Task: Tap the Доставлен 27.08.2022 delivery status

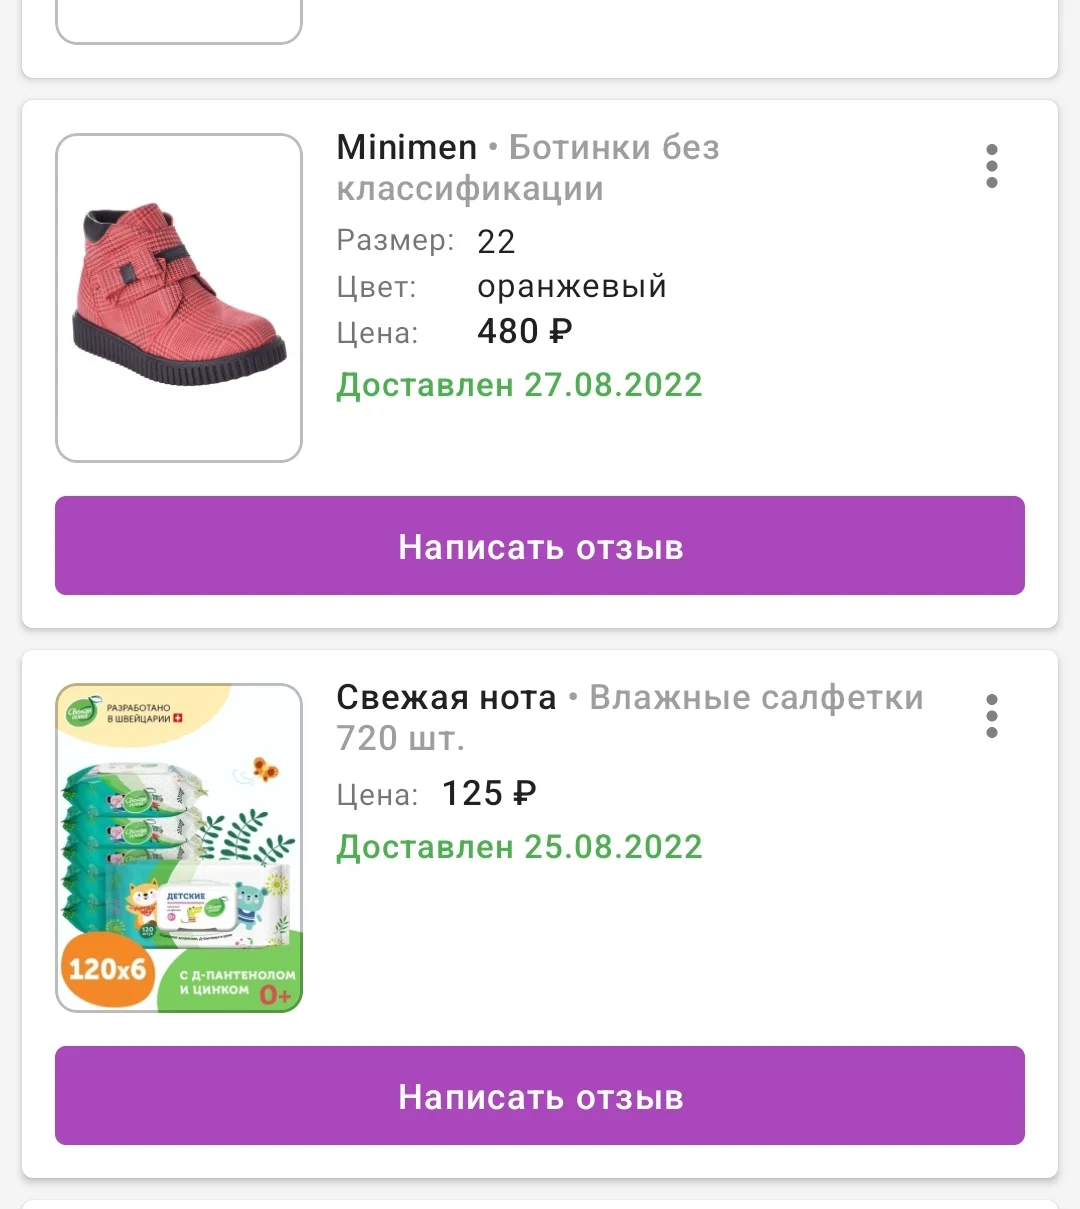Action: pos(519,385)
